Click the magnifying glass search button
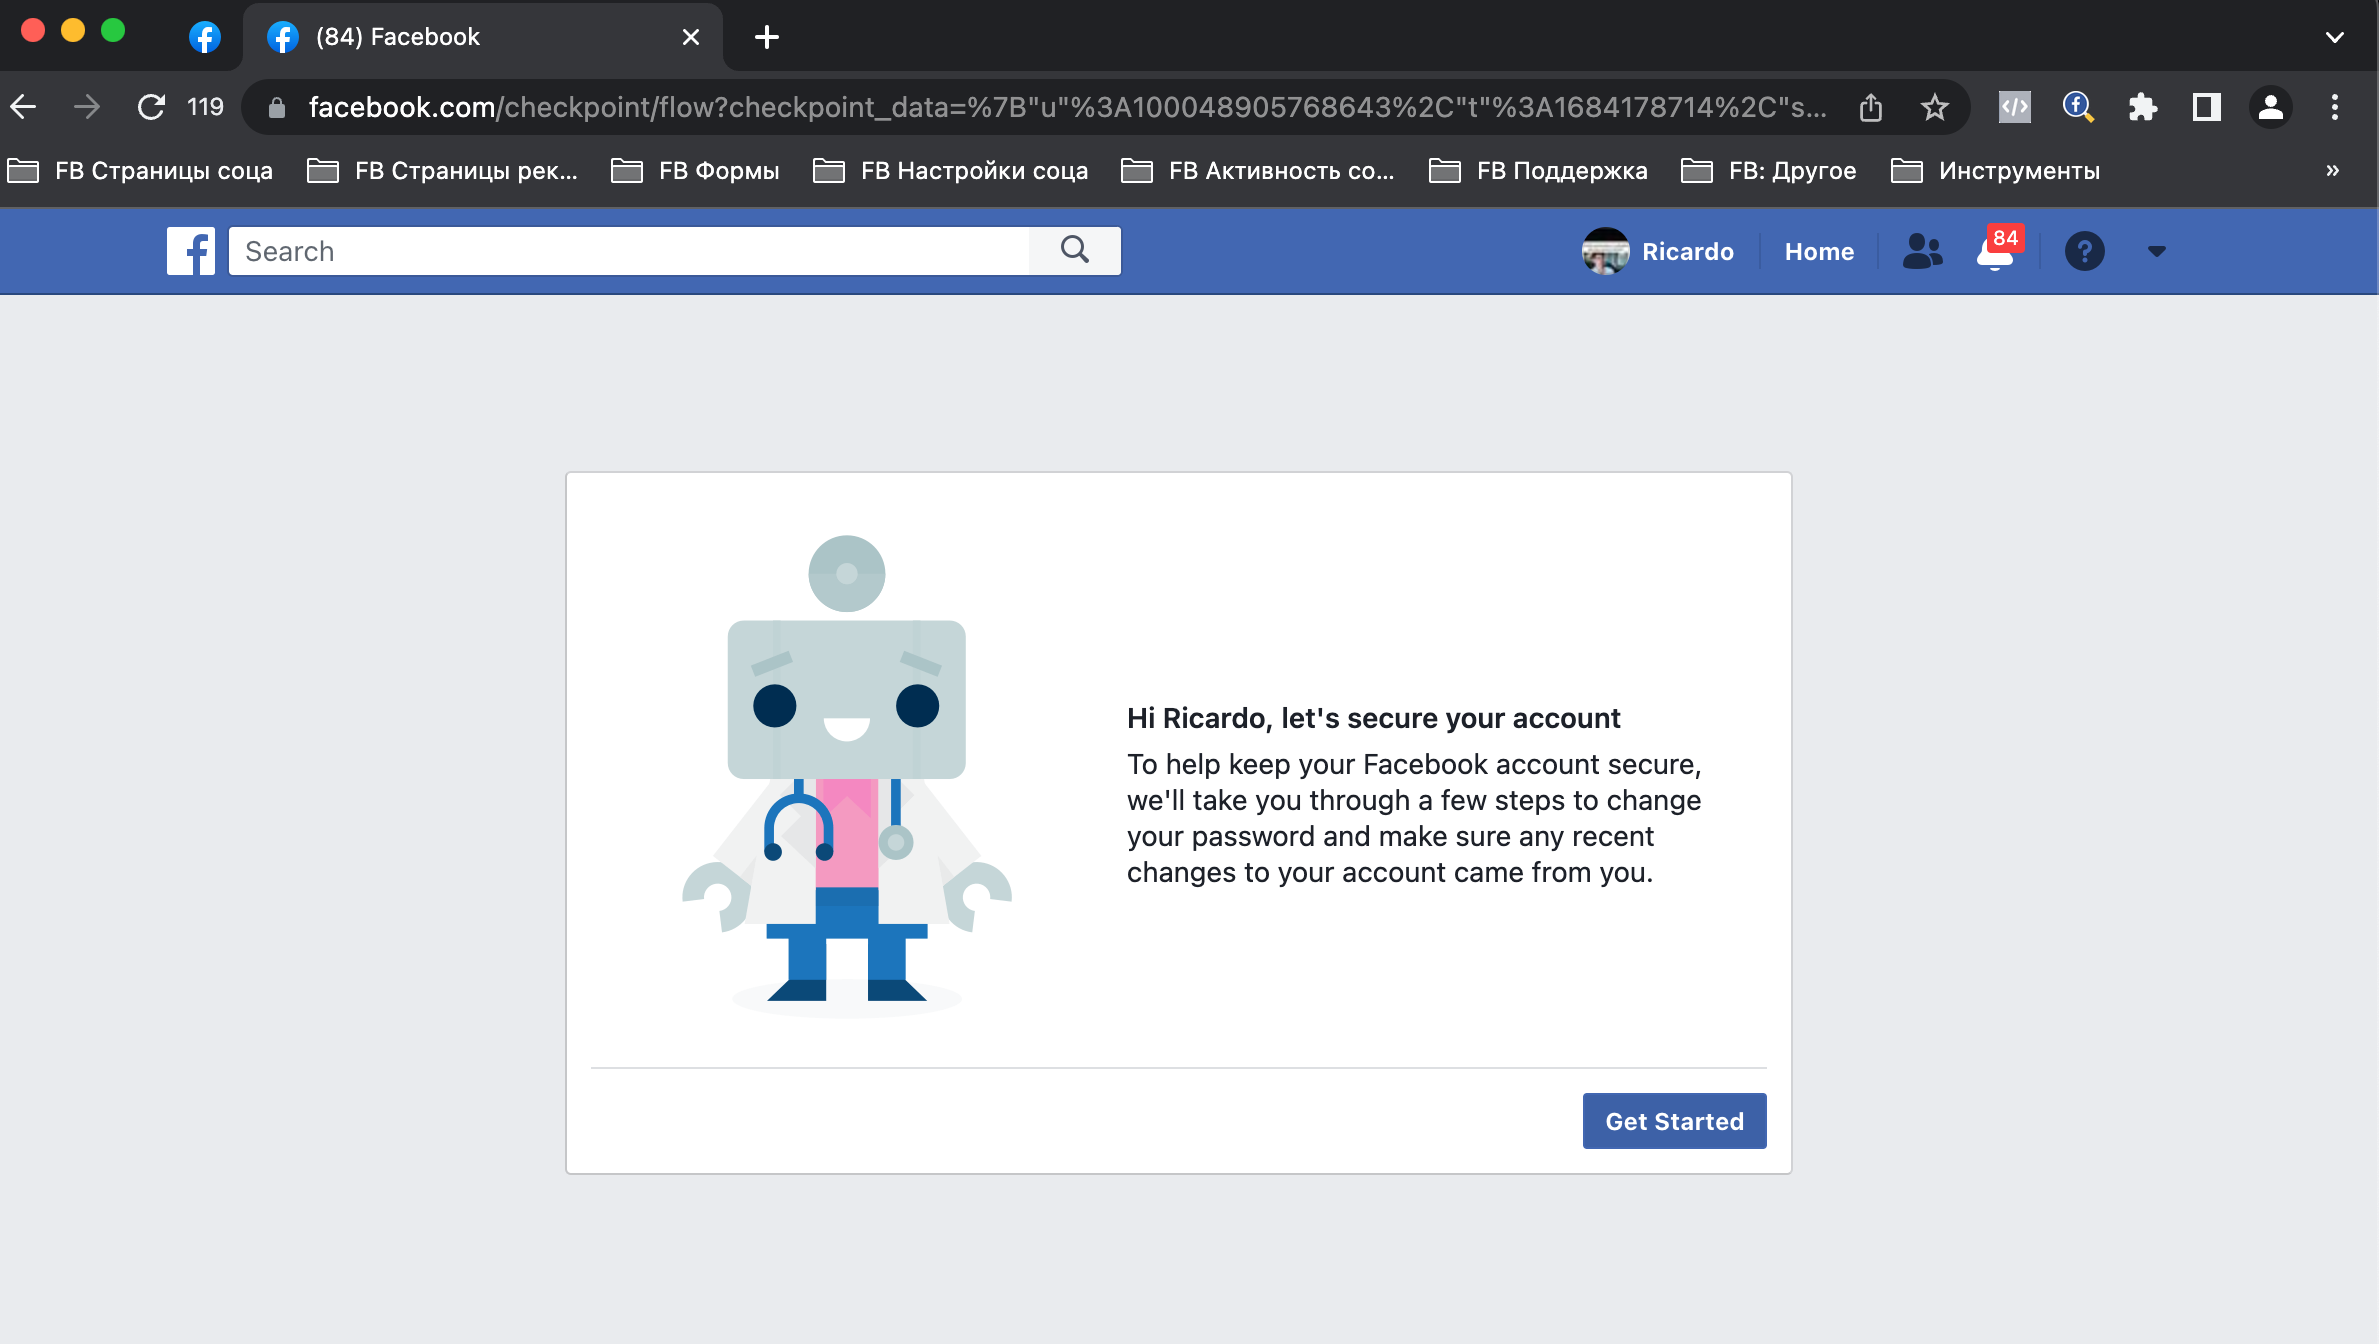This screenshot has width=2379, height=1344. click(x=1075, y=250)
